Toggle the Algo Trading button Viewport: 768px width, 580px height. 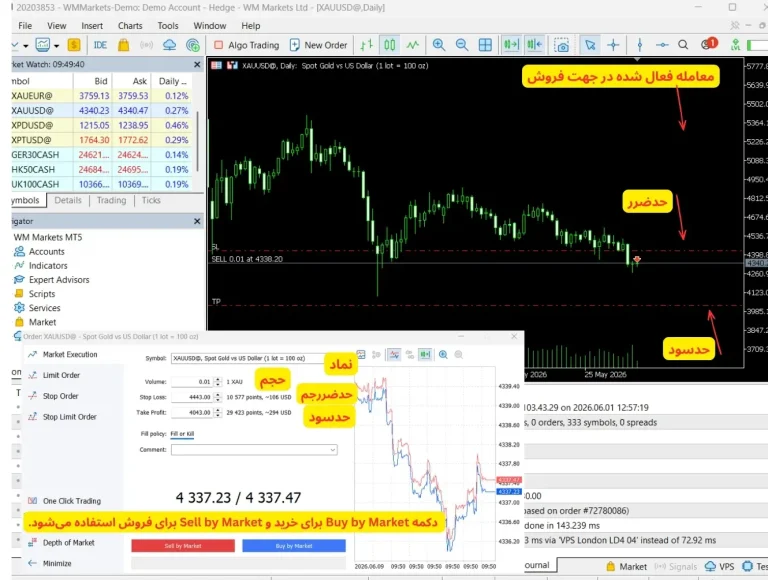coord(246,45)
